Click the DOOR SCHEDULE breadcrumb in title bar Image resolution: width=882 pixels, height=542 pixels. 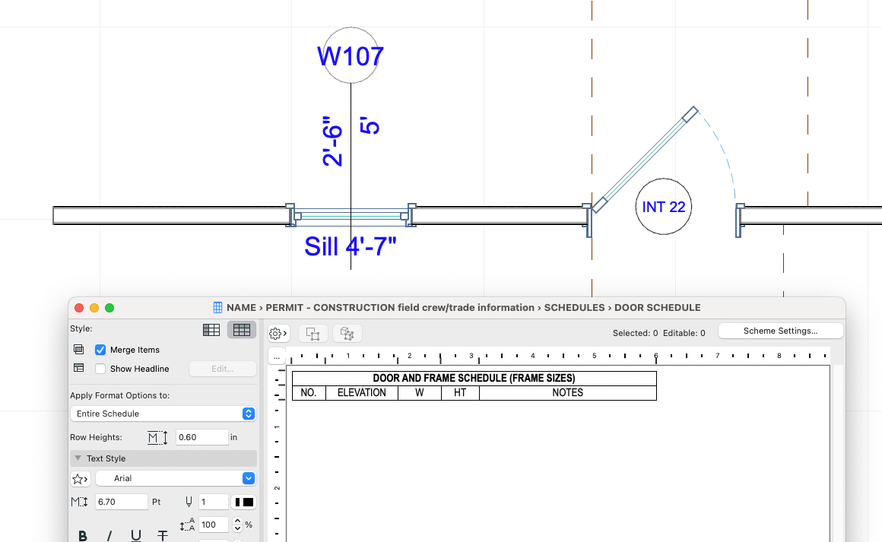coord(657,308)
